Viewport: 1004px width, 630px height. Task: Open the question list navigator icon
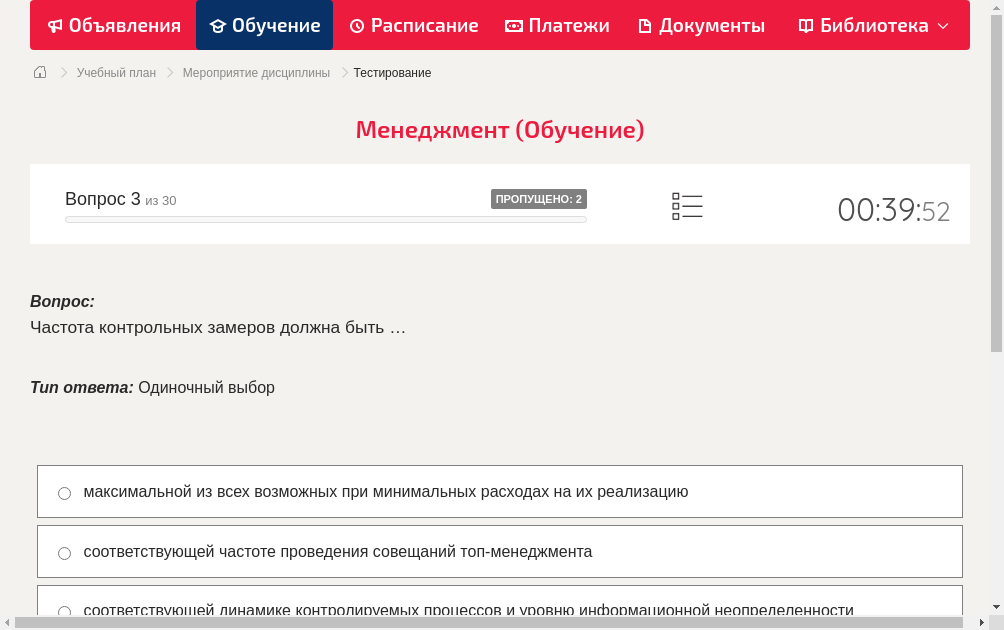687,205
